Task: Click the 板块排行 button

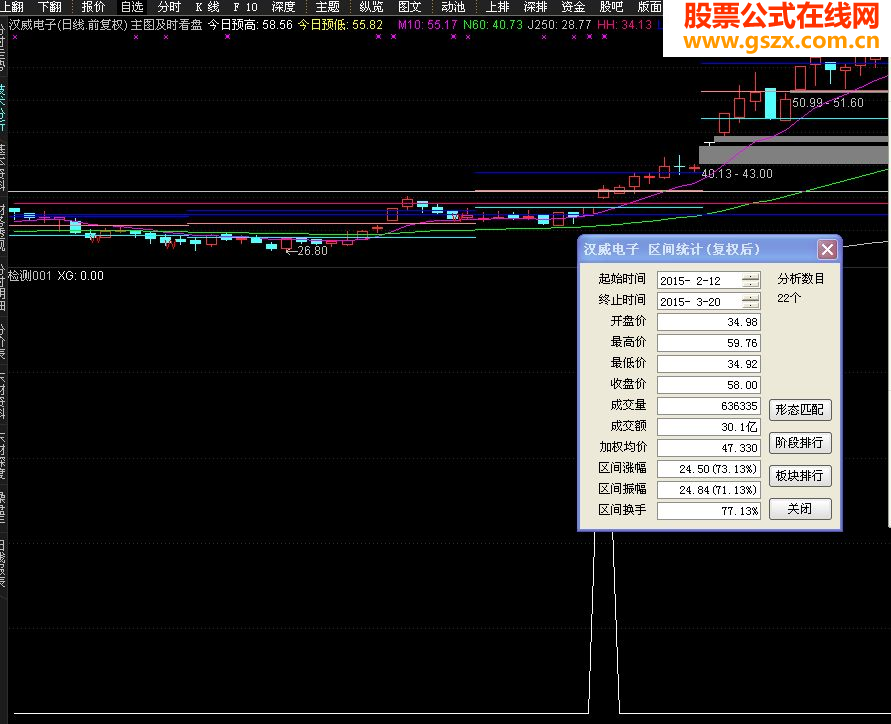Action: pos(800,476)
